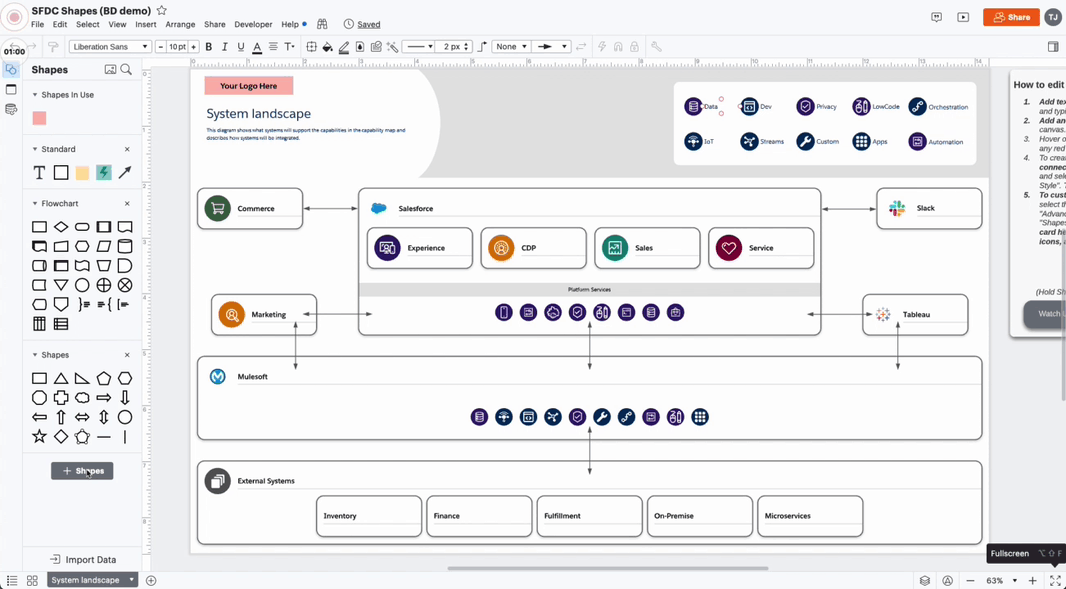
Task: Click the Saved status link
Action: pos(368,24)
